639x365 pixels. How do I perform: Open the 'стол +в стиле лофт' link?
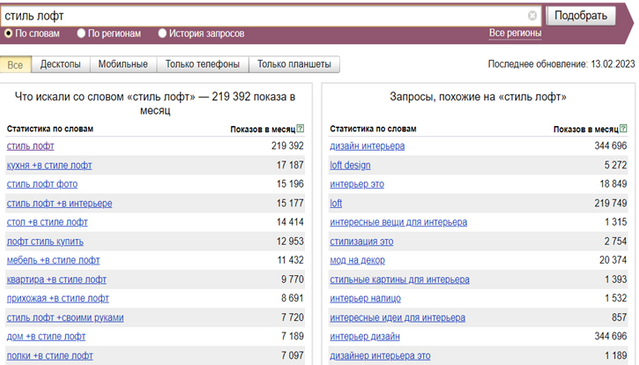(x=47, y=222)
